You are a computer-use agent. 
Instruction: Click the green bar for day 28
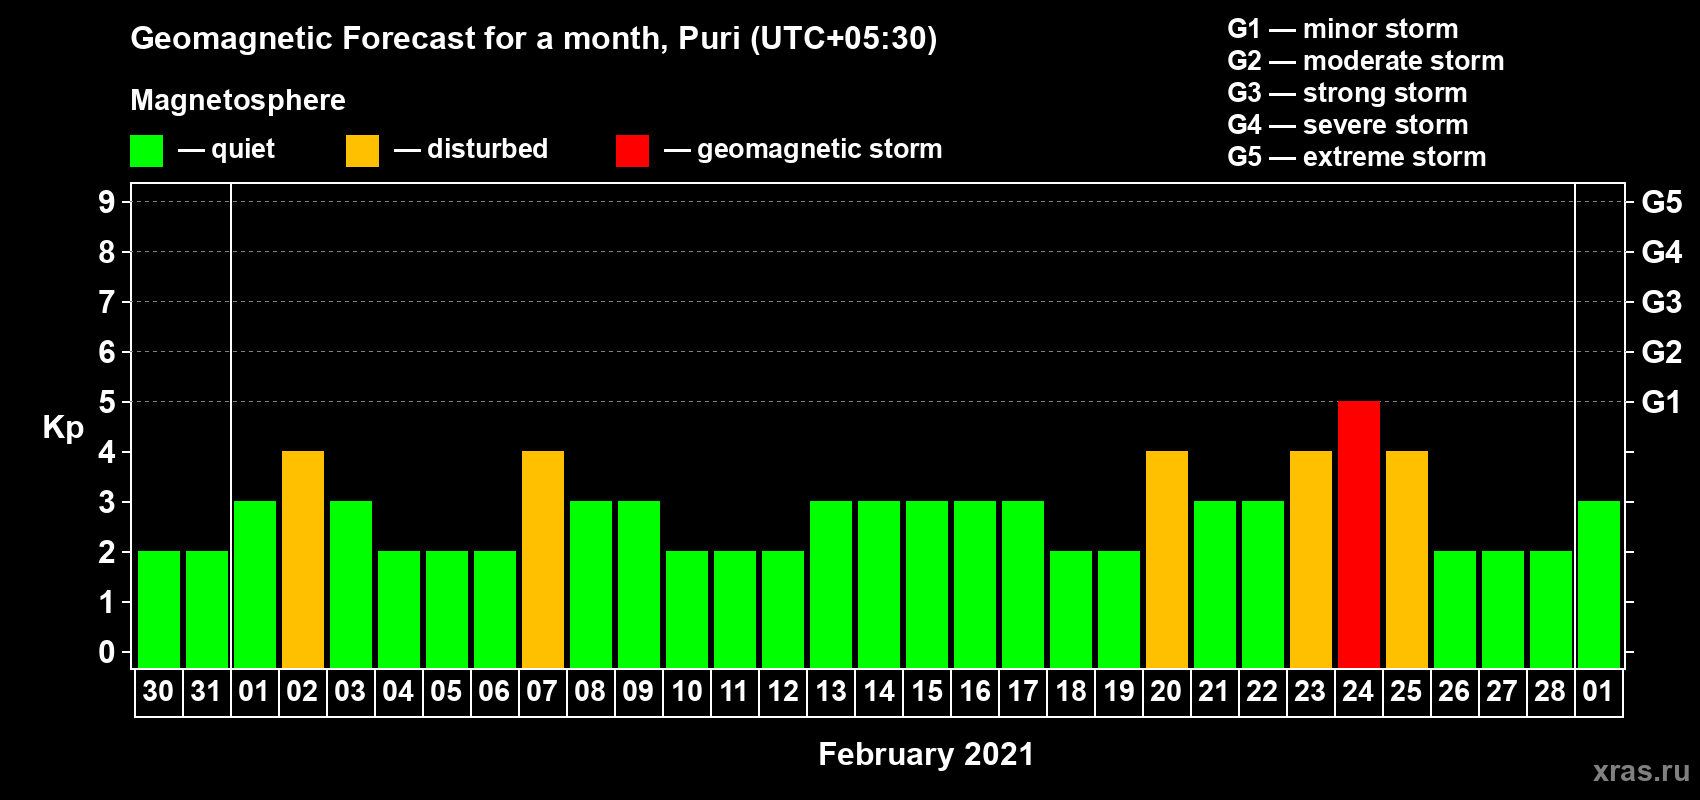[x=1551, y=610]
